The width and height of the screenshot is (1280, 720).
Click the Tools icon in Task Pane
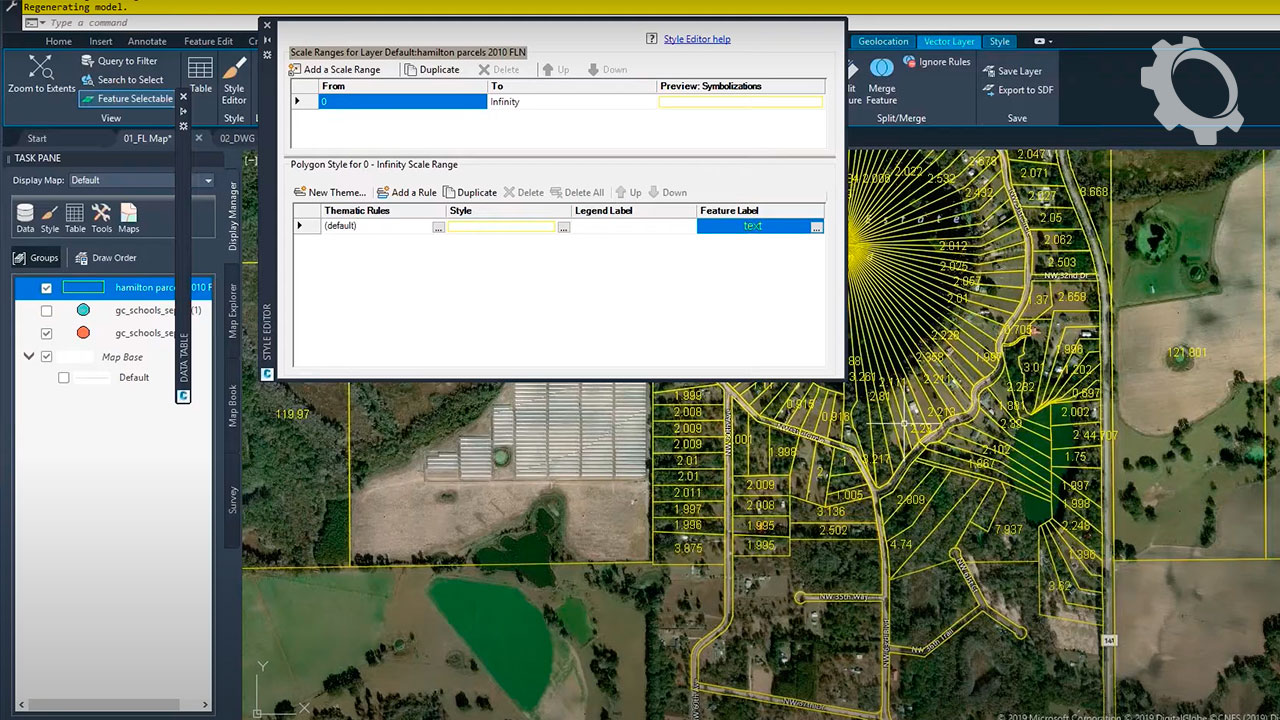pyautogui.click(x=101, y=213)
